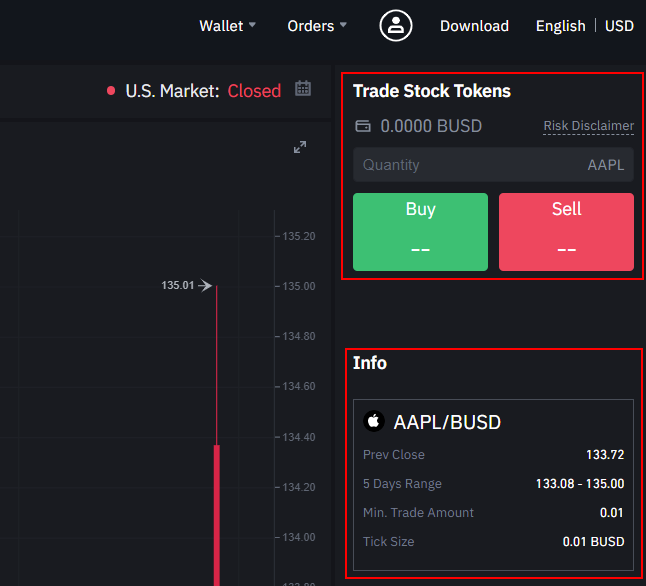Open the user account profile icon
The width and height of the screenshot is (646, 586).
(x=396, y=26)
